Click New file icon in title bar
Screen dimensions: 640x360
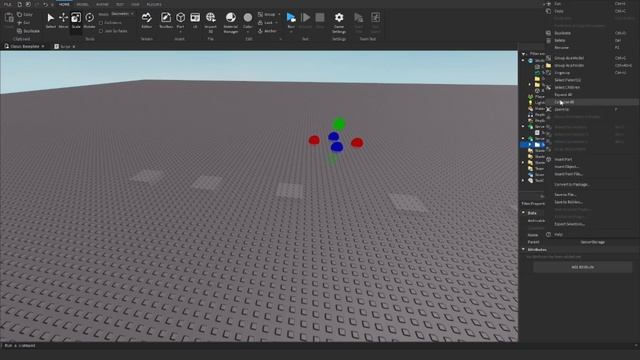19,4
